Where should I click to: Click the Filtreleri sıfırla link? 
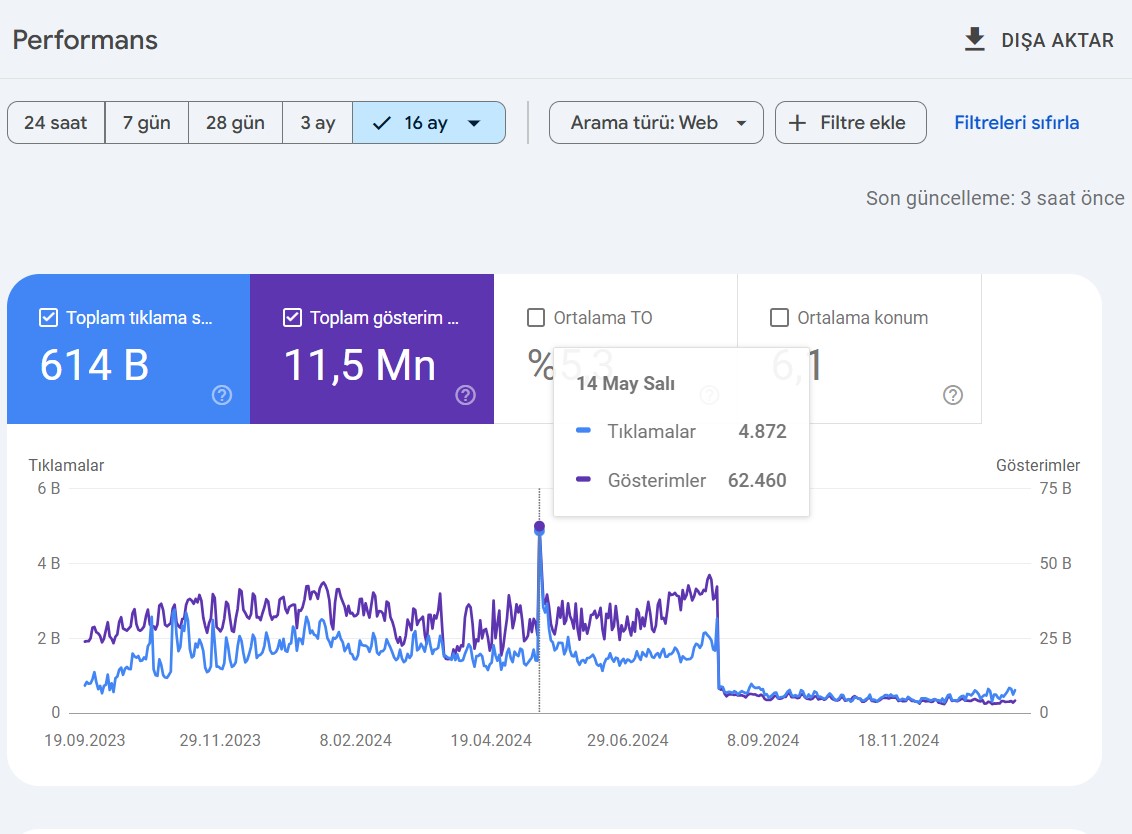tap(1016, 123)
